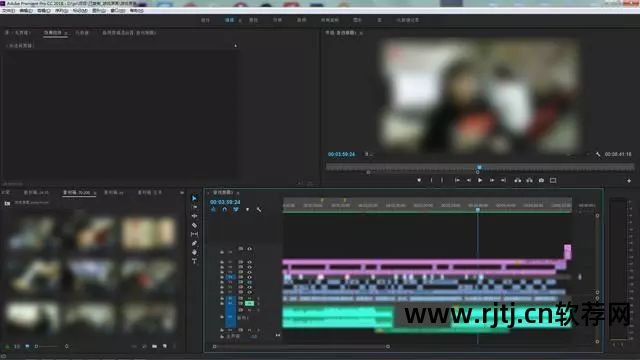
Task: Toggle the timeline snap magnet icon
Action: click(x=224, y=209)
